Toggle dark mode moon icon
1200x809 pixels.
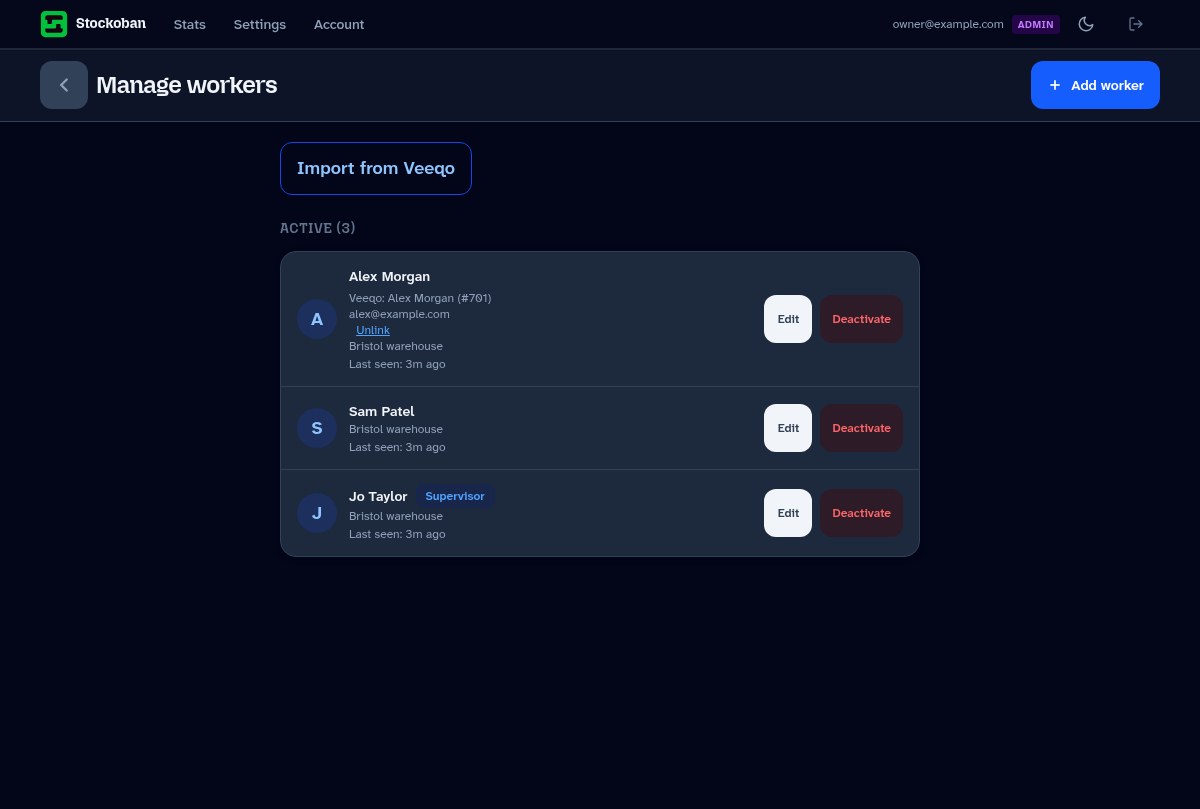click(x=1086, y=24)
